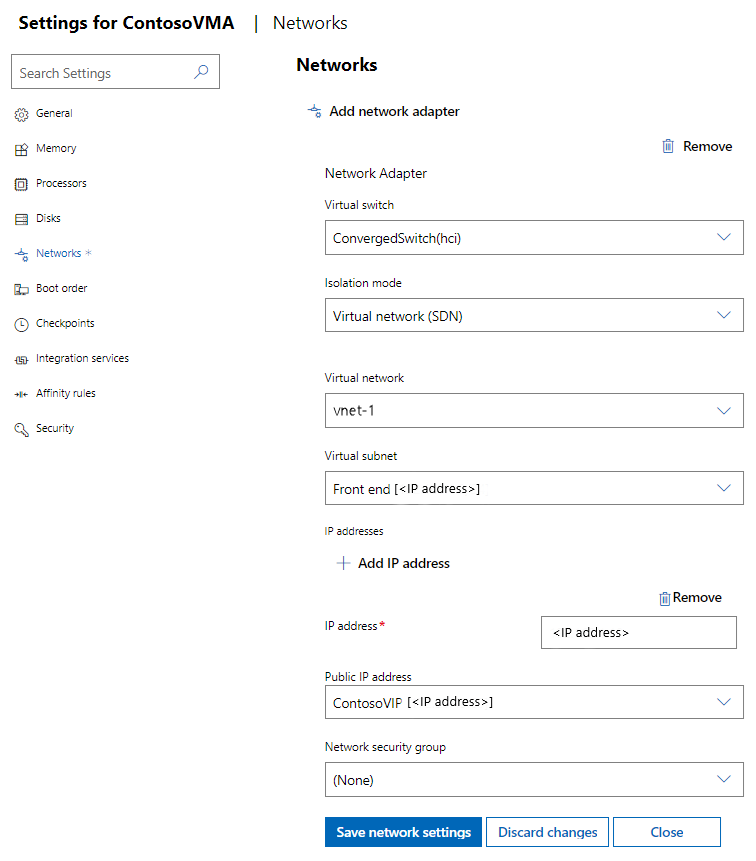Image resolution: width=756 pixels, height=861 pixels.
Task: Click the Disks icon in sidebar
Action: 21,220
